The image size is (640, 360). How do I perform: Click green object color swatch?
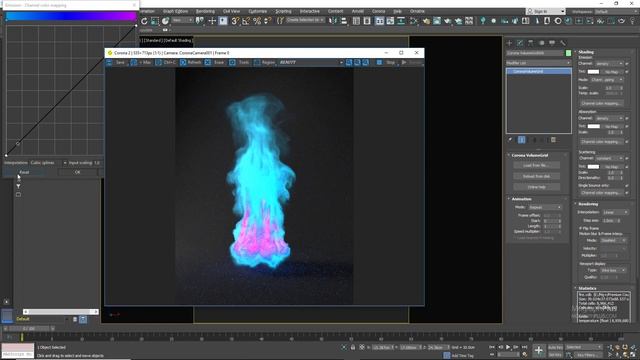click(568, 53)
